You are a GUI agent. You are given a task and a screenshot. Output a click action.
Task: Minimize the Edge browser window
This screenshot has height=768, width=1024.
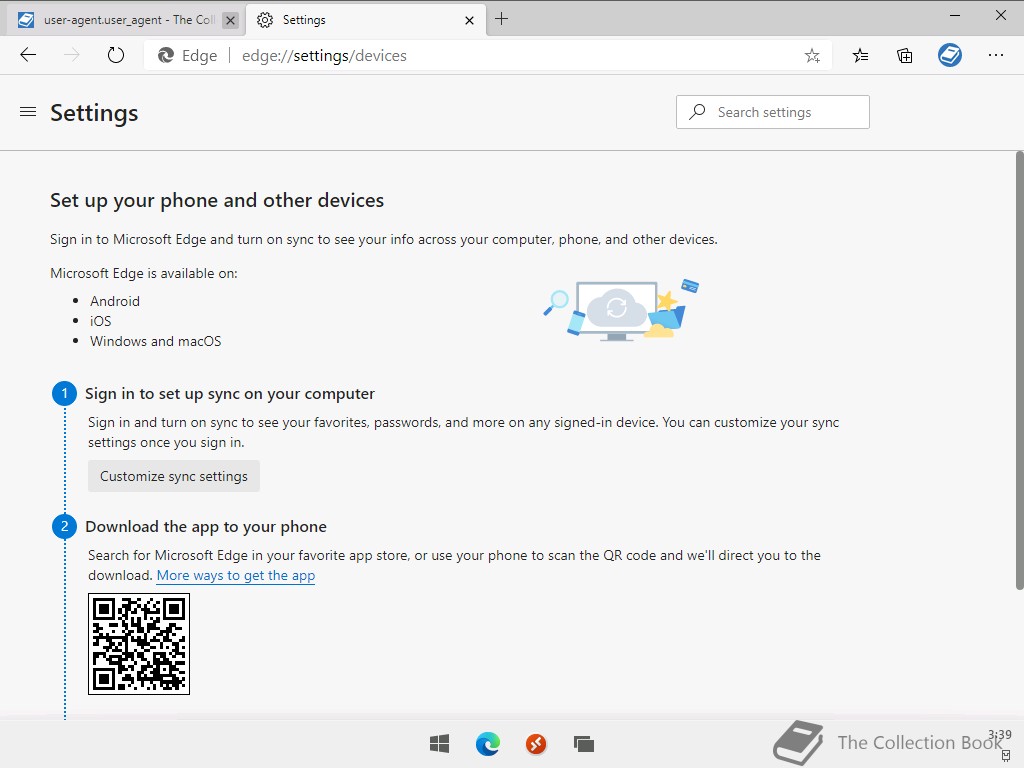click(x=955, y=15)
